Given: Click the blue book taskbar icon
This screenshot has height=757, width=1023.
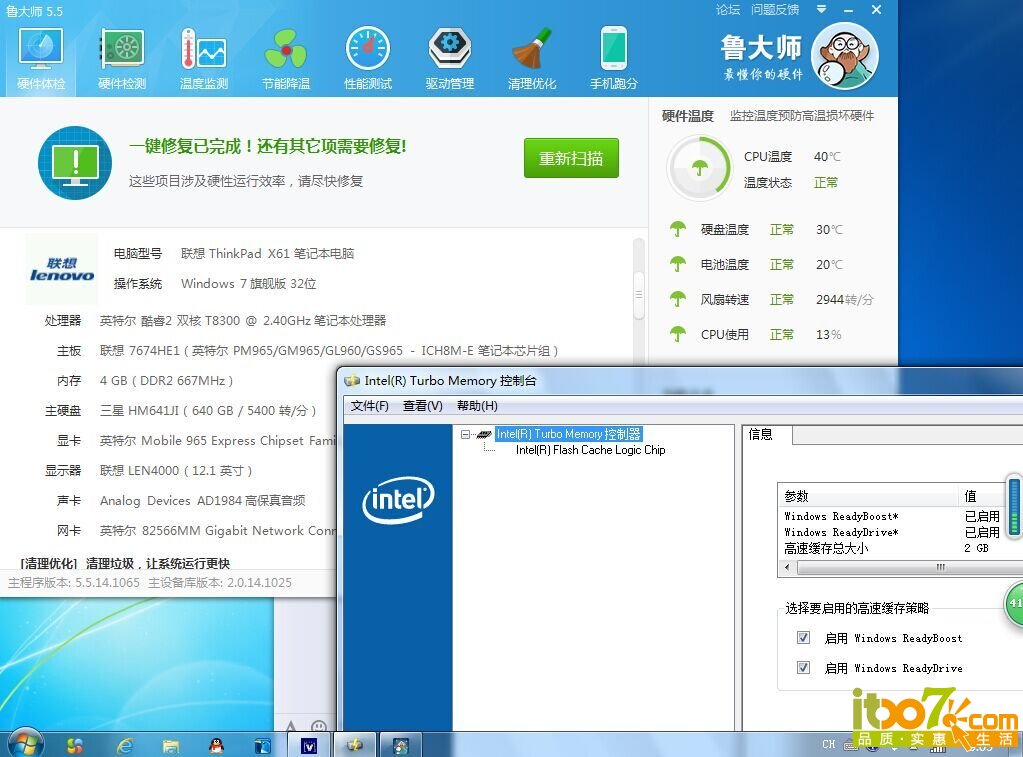Looking at the screenshot, I should point(262,745).
